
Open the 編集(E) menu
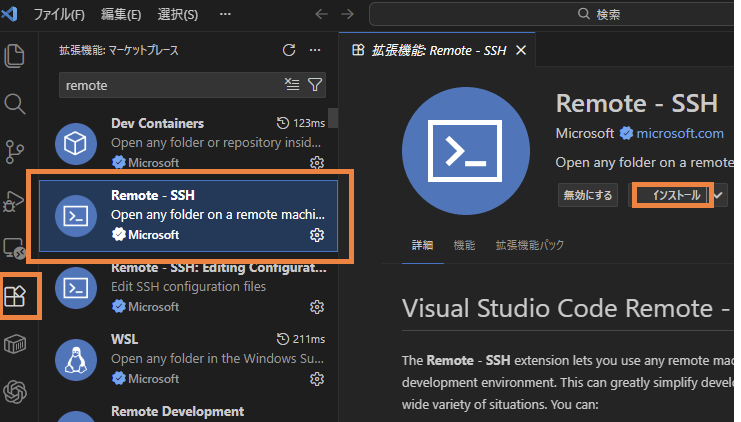coord(121,14)
